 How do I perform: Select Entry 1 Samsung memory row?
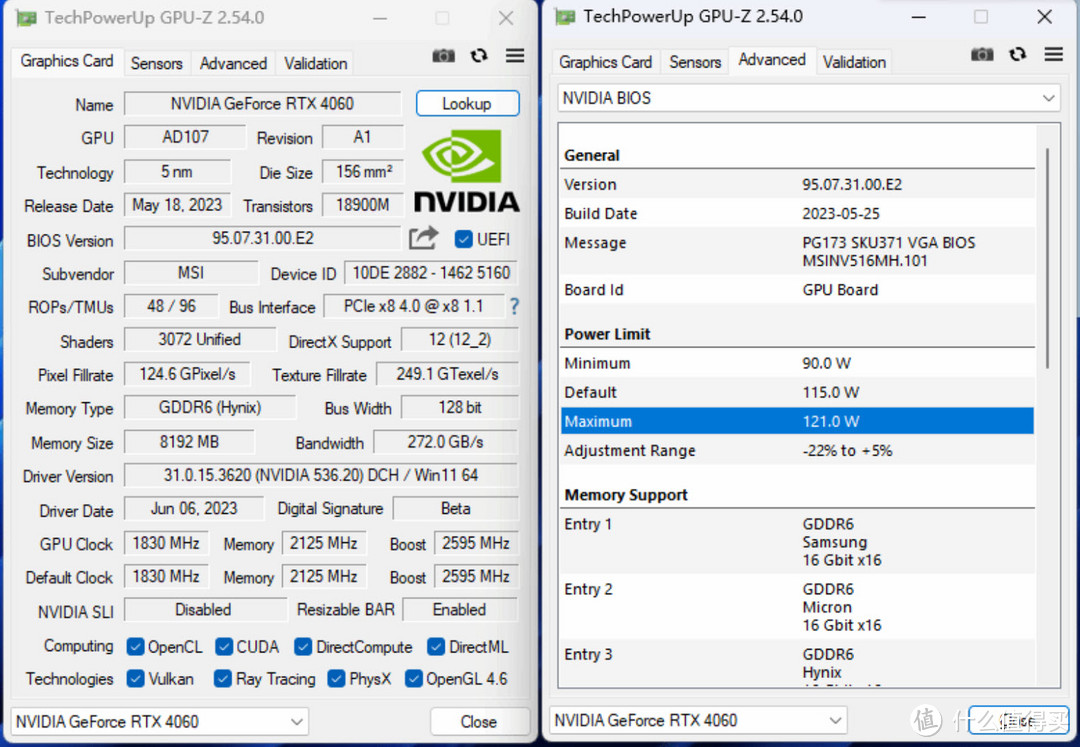pos(797,542)
